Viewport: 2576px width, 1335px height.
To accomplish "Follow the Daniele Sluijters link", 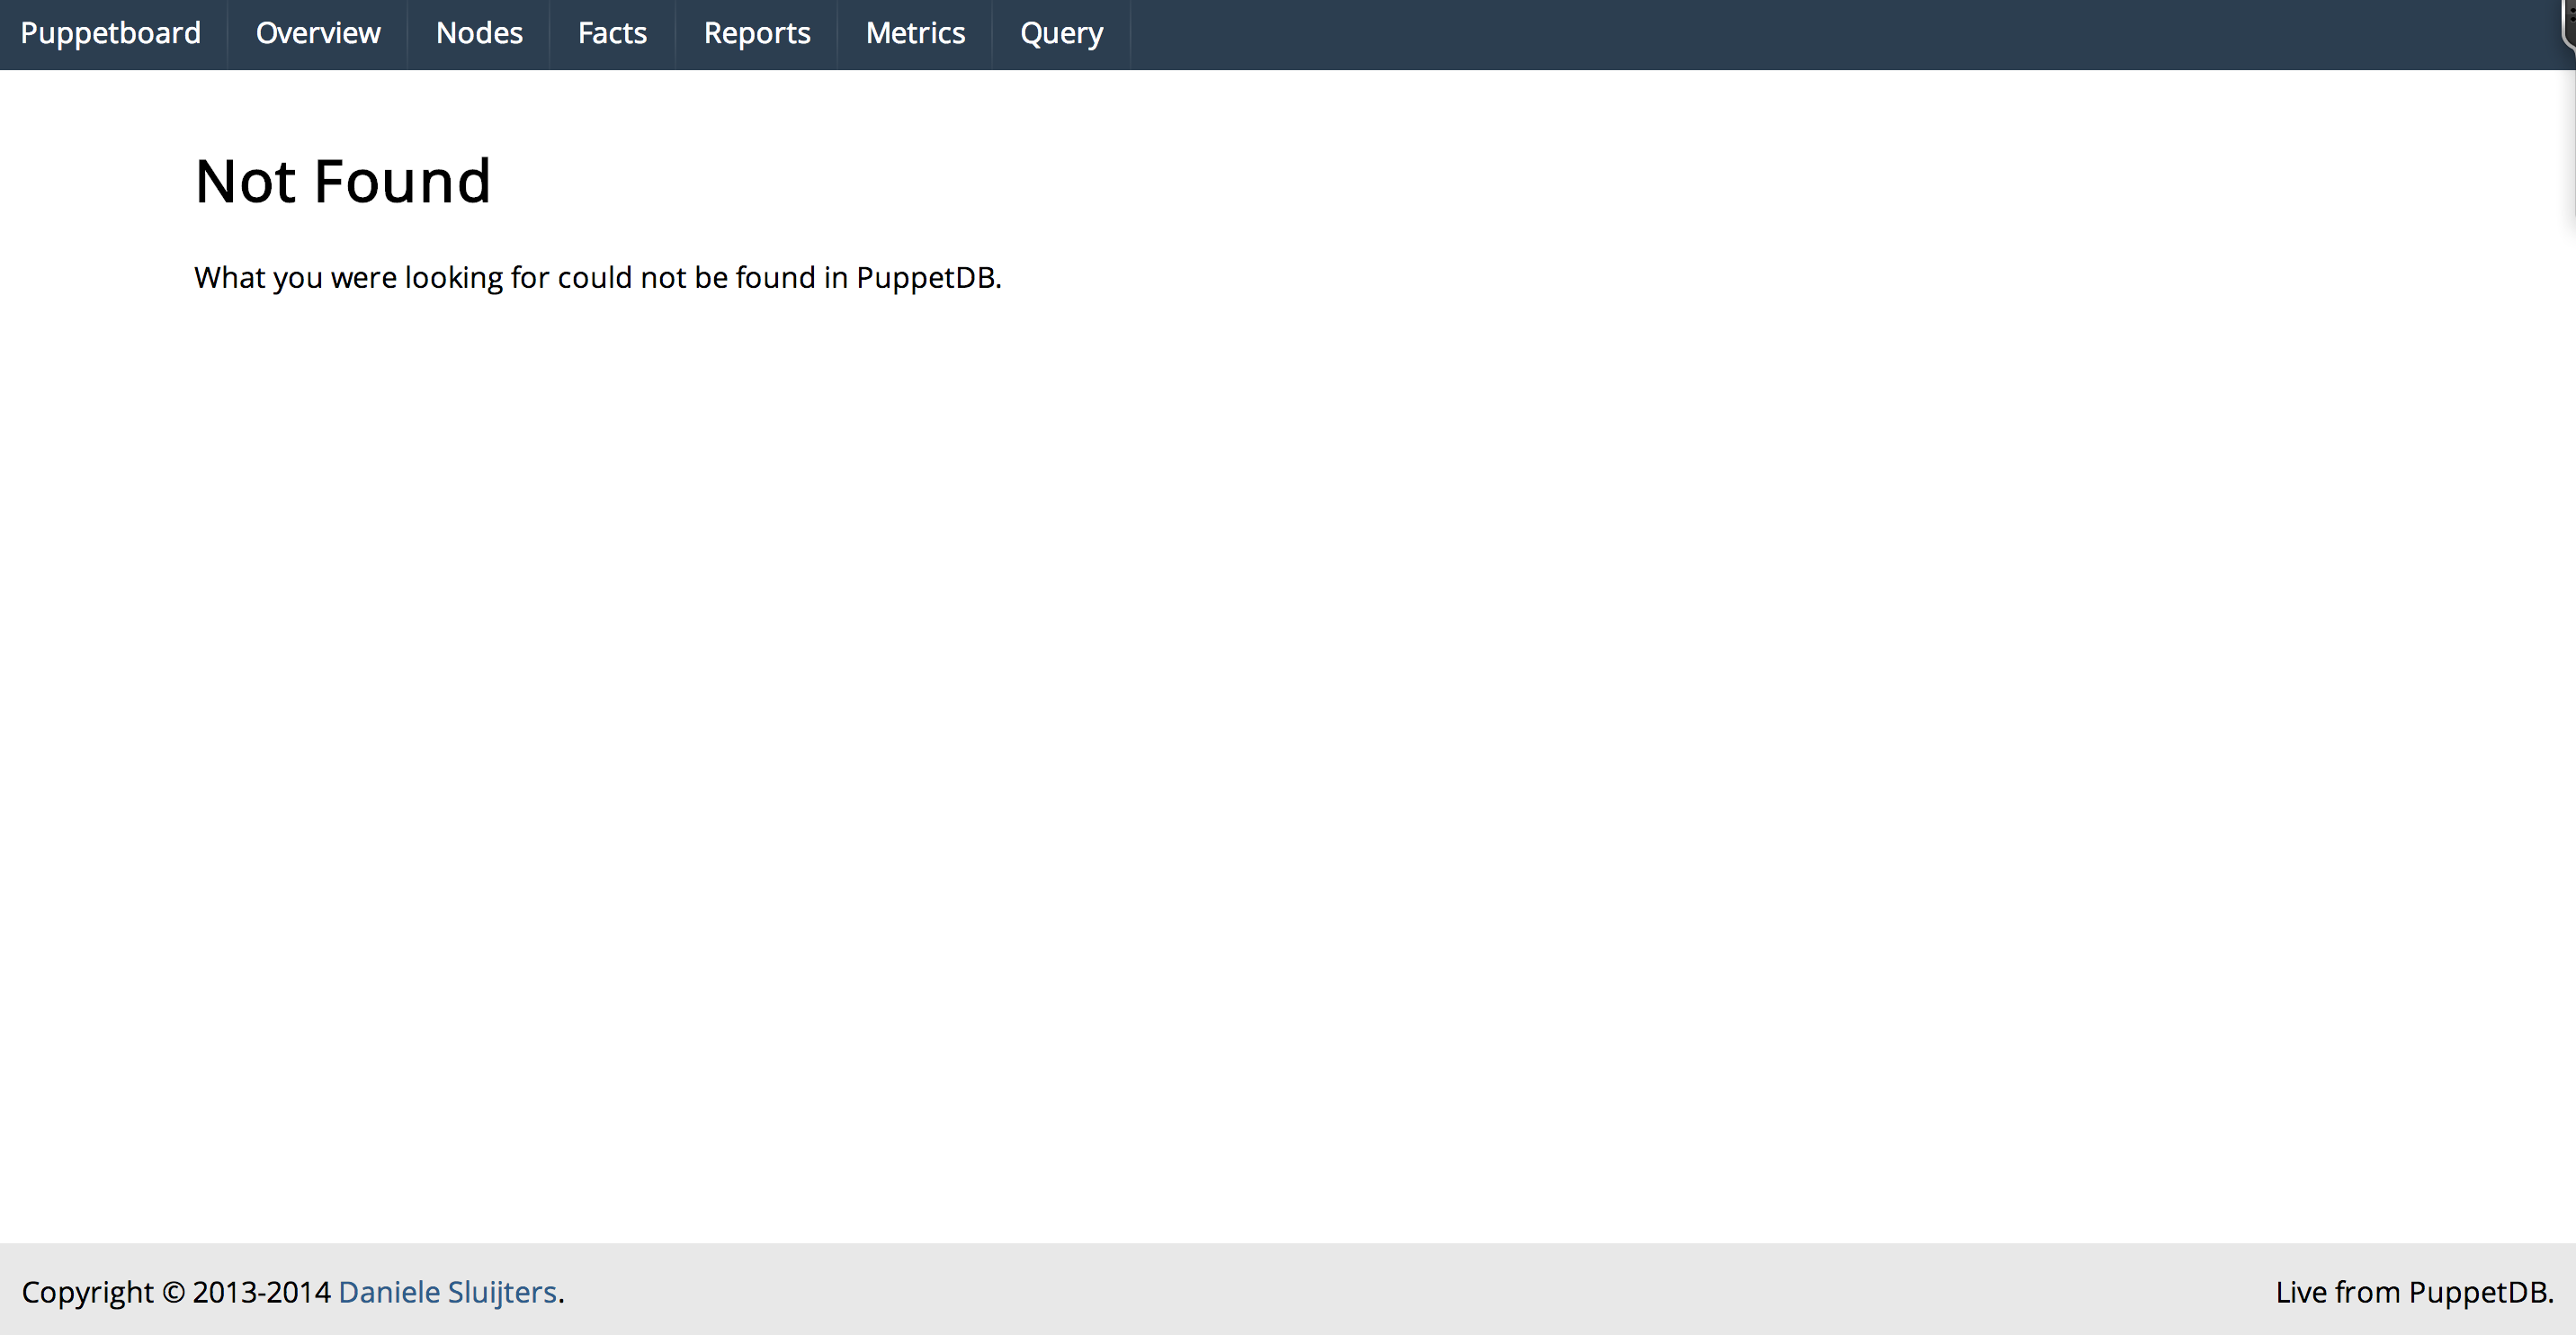I will (x=447, y=1292).
